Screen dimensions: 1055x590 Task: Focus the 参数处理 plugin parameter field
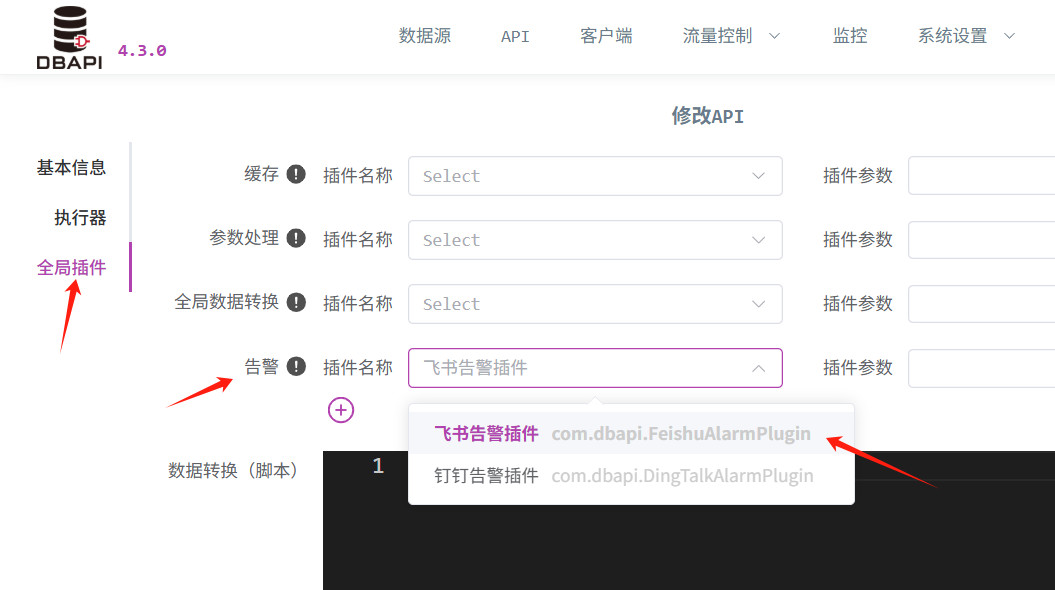[x=982, y=240]
